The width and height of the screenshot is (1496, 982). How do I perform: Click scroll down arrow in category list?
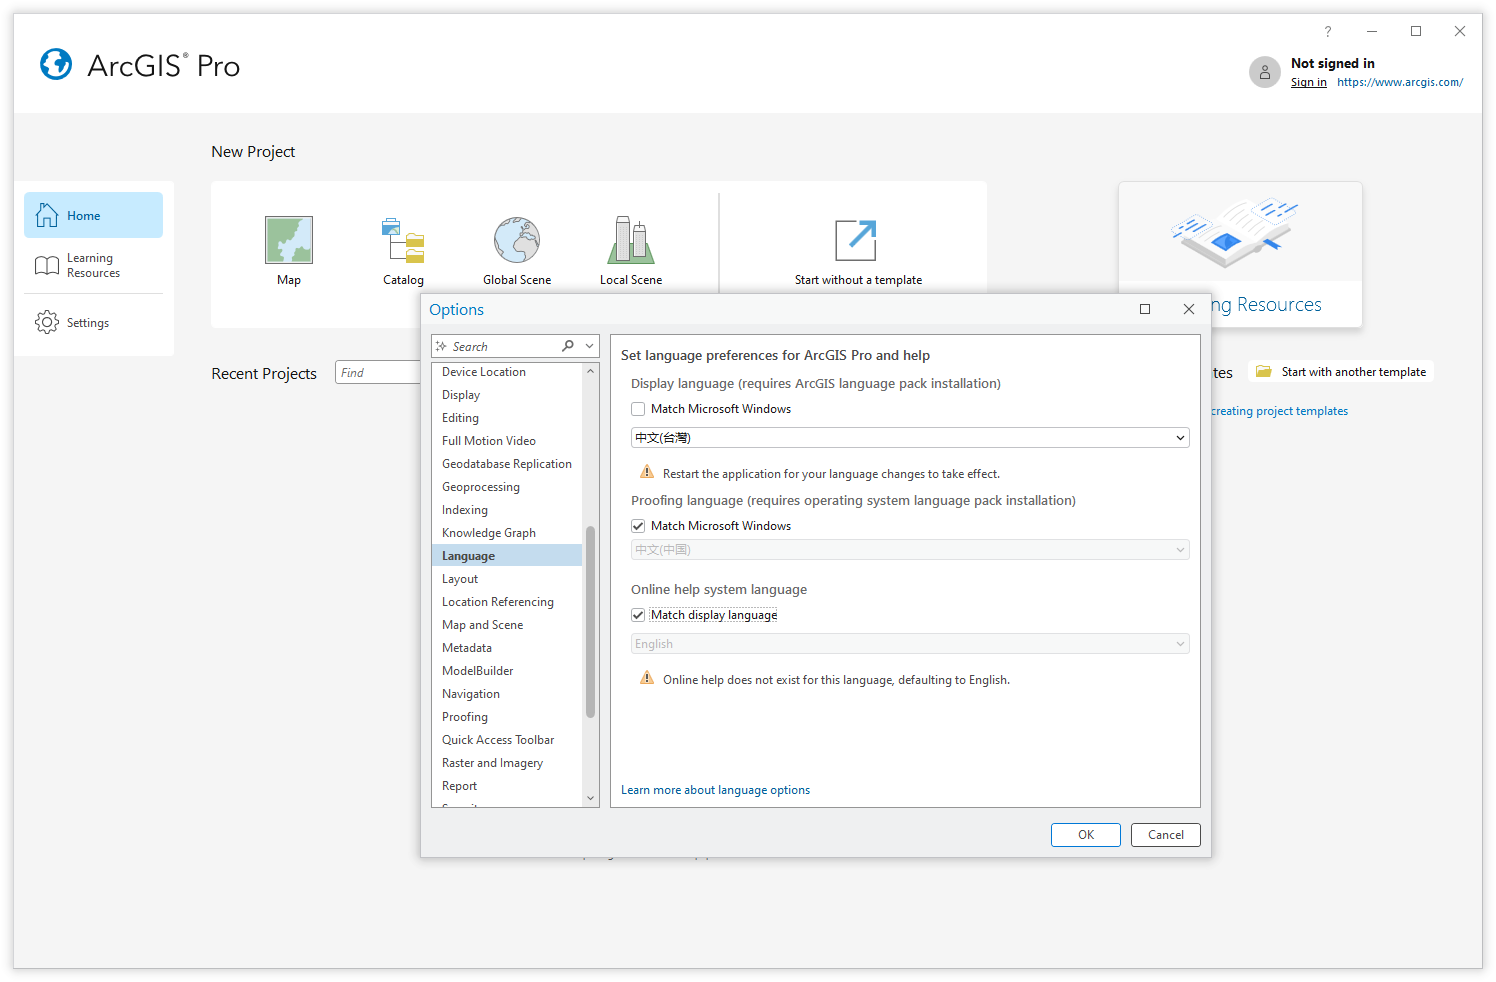[x=590, y=798]
